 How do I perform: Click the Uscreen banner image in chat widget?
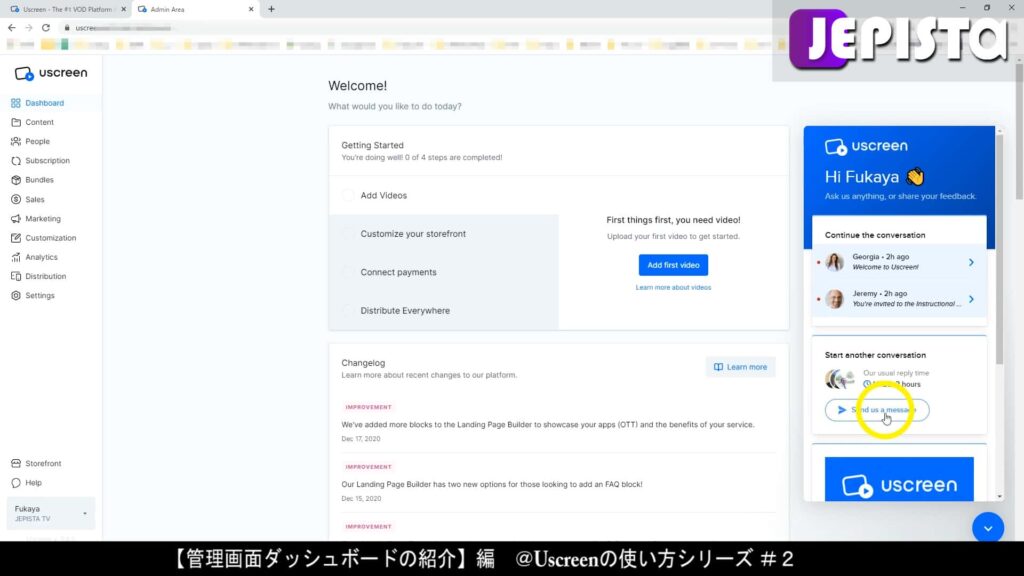899,479
